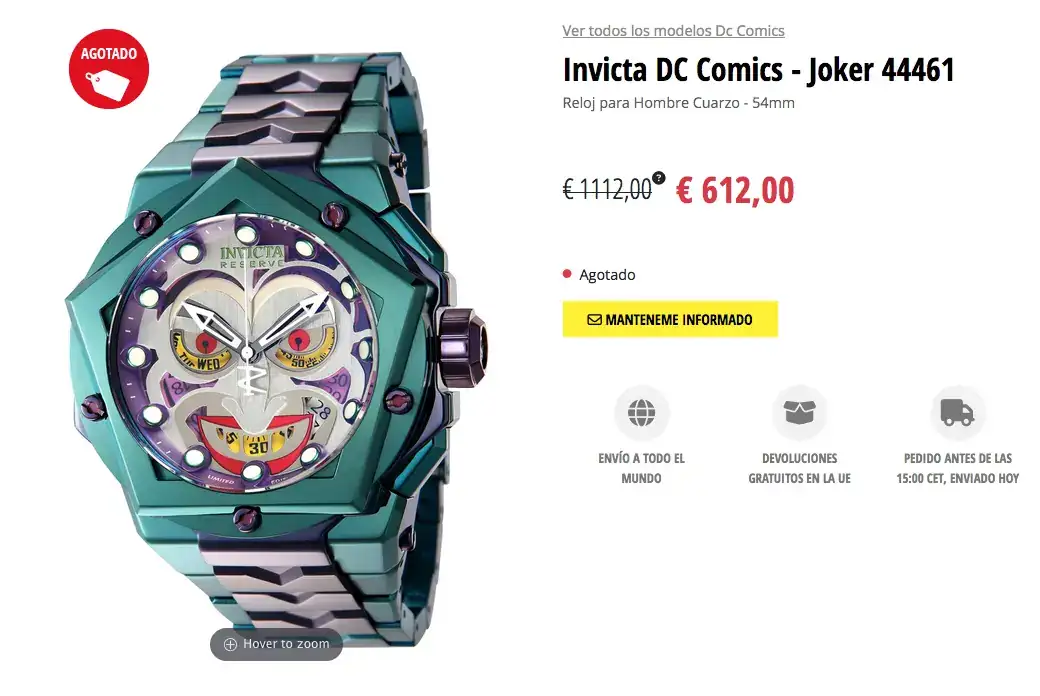Open Ver todos los modelos Dc Comics link
Viewport: 1040px width, 696px height.
click(x=673, y=31)
